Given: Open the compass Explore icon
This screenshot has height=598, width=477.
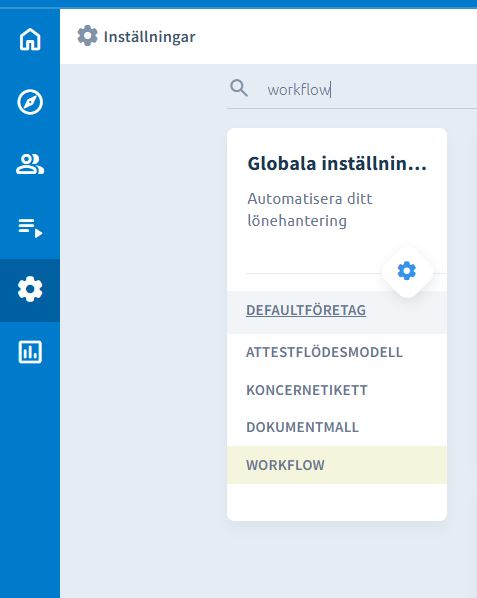Looking at the screenshot, I should 30,102.
